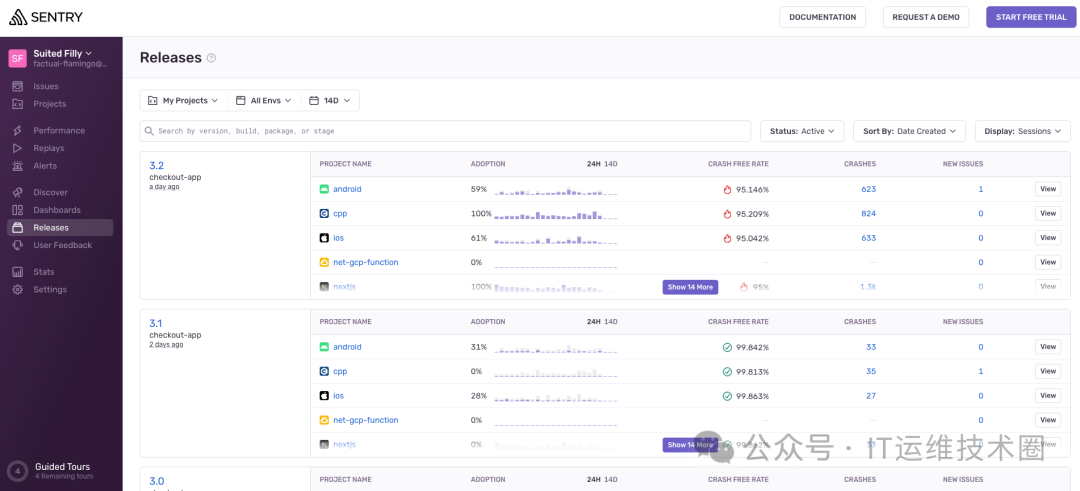
Task: View cpp project in release 3.2
Action: 1048,213
